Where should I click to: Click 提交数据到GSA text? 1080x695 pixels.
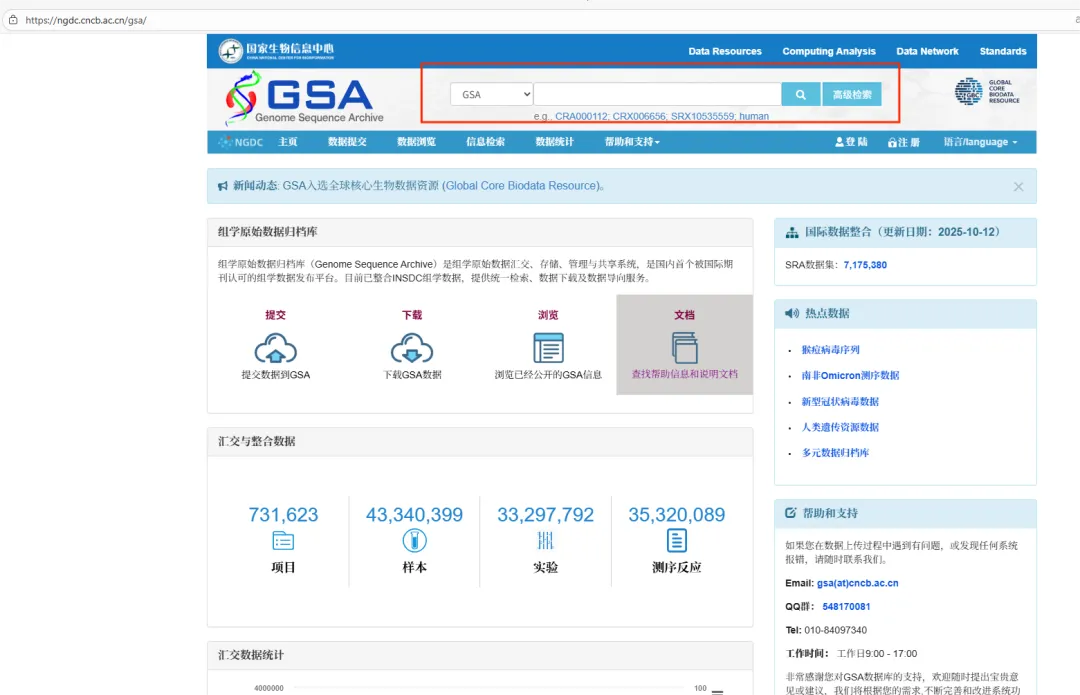click(276, 375)
